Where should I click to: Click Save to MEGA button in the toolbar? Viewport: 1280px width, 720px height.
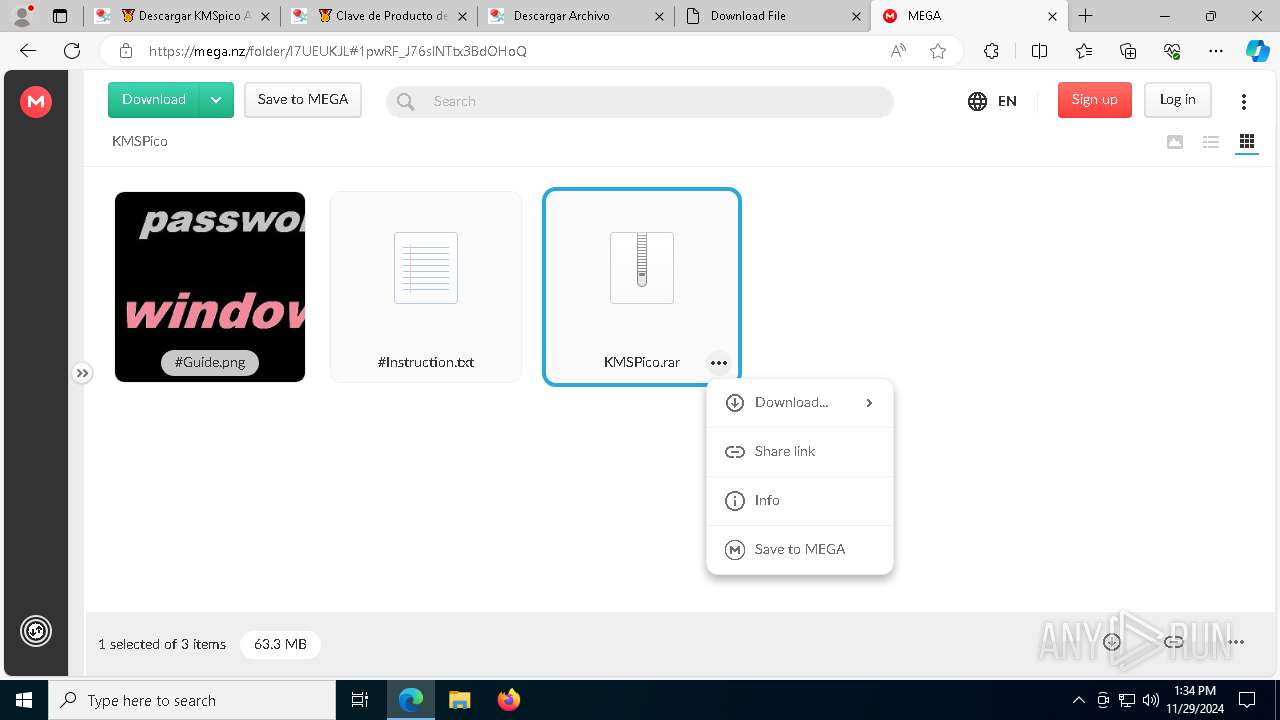(x=303, y=100)
